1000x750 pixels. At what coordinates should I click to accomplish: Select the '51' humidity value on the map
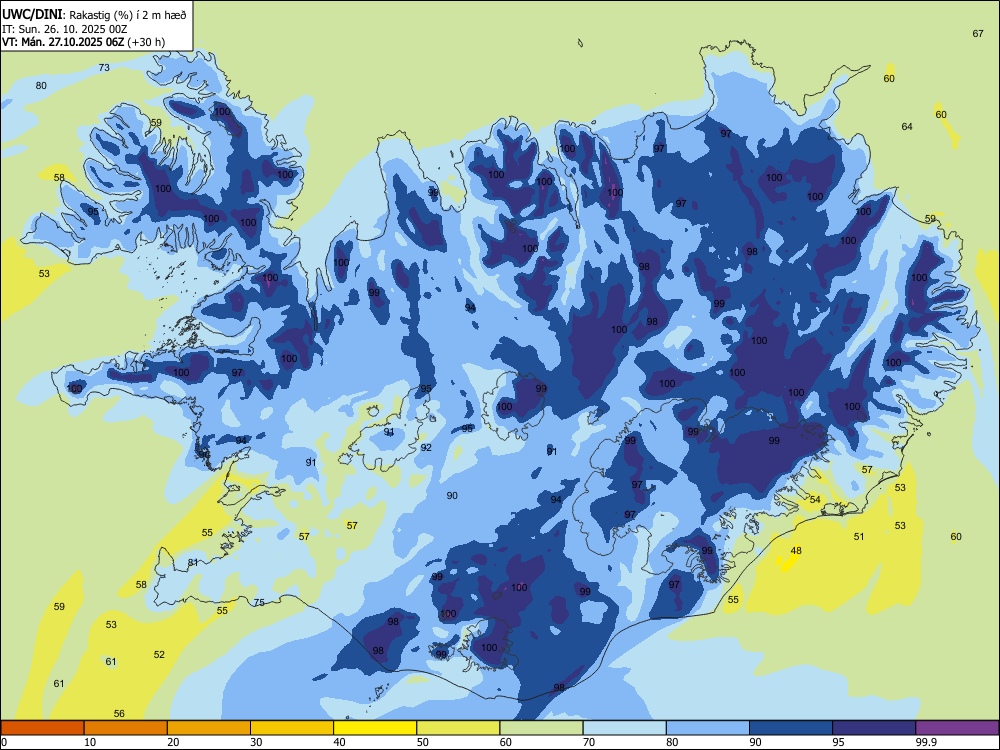pyautogui.click(x=859, y=537)
